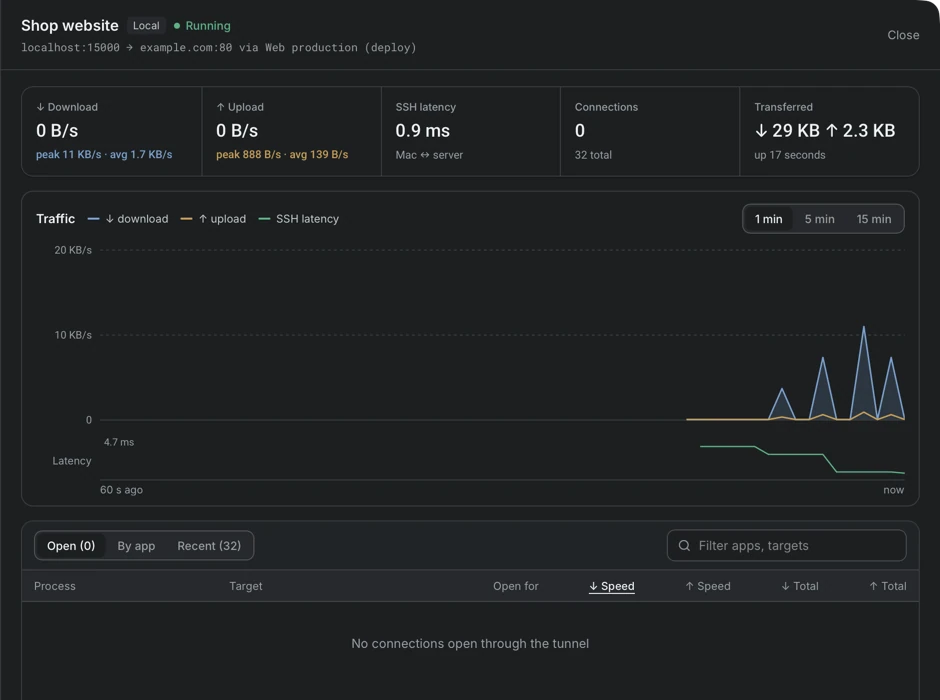
Task: Click the orange upload legend color line
Action: pos(186,219)
